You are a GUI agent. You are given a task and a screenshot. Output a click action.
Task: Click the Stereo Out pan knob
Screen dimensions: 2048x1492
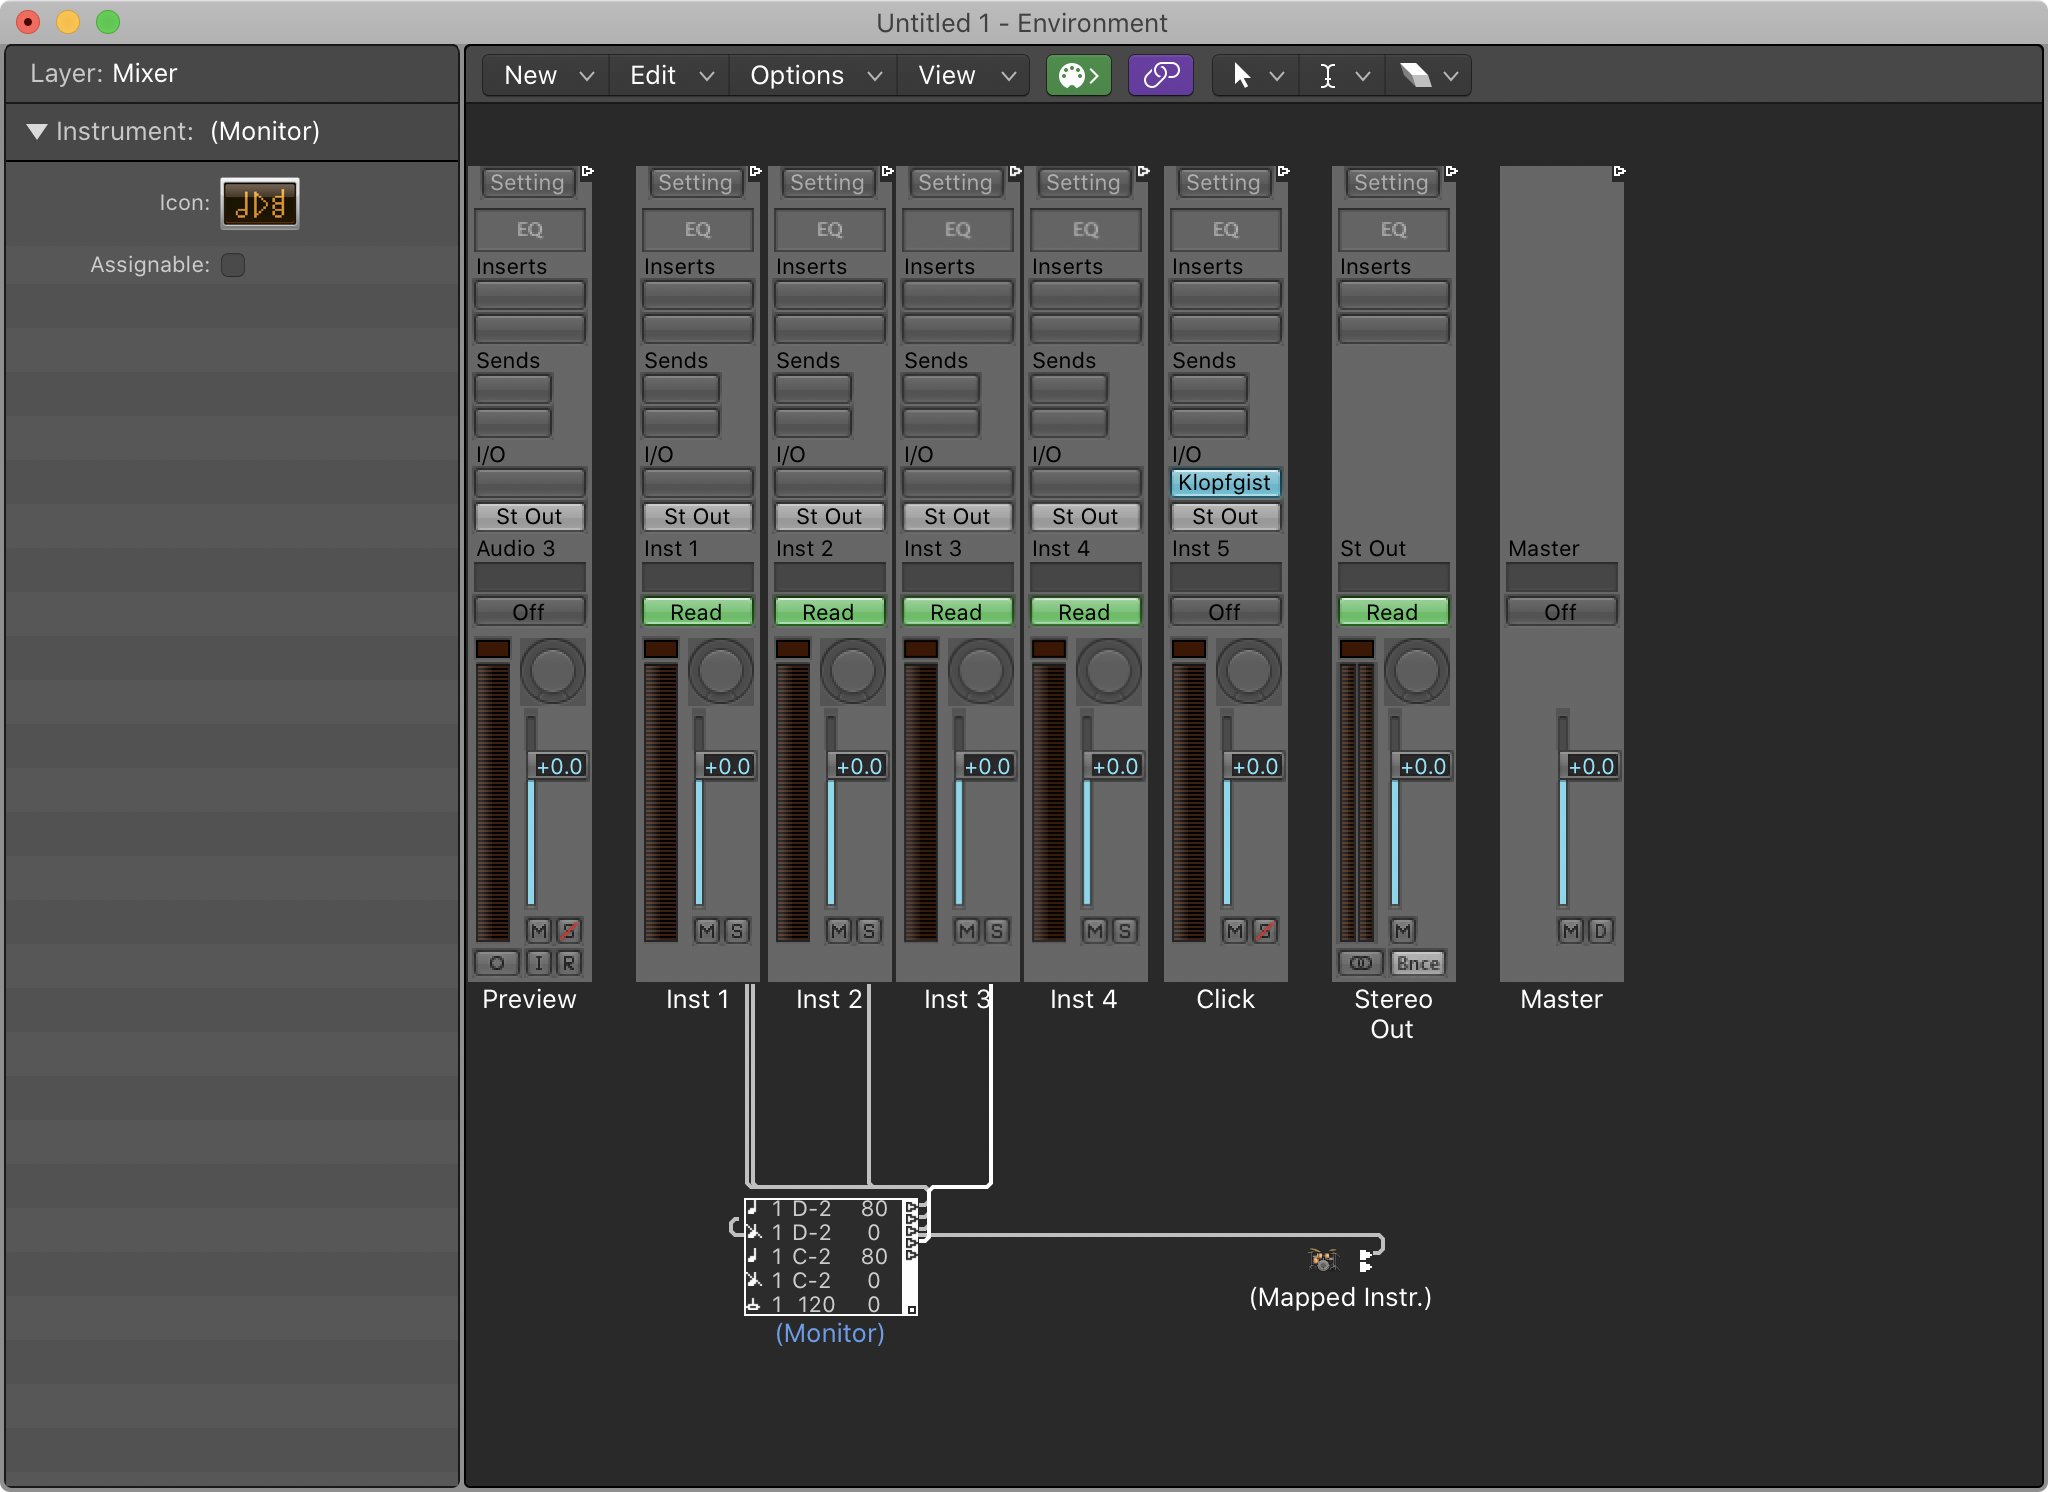(x=1417, y=671)
